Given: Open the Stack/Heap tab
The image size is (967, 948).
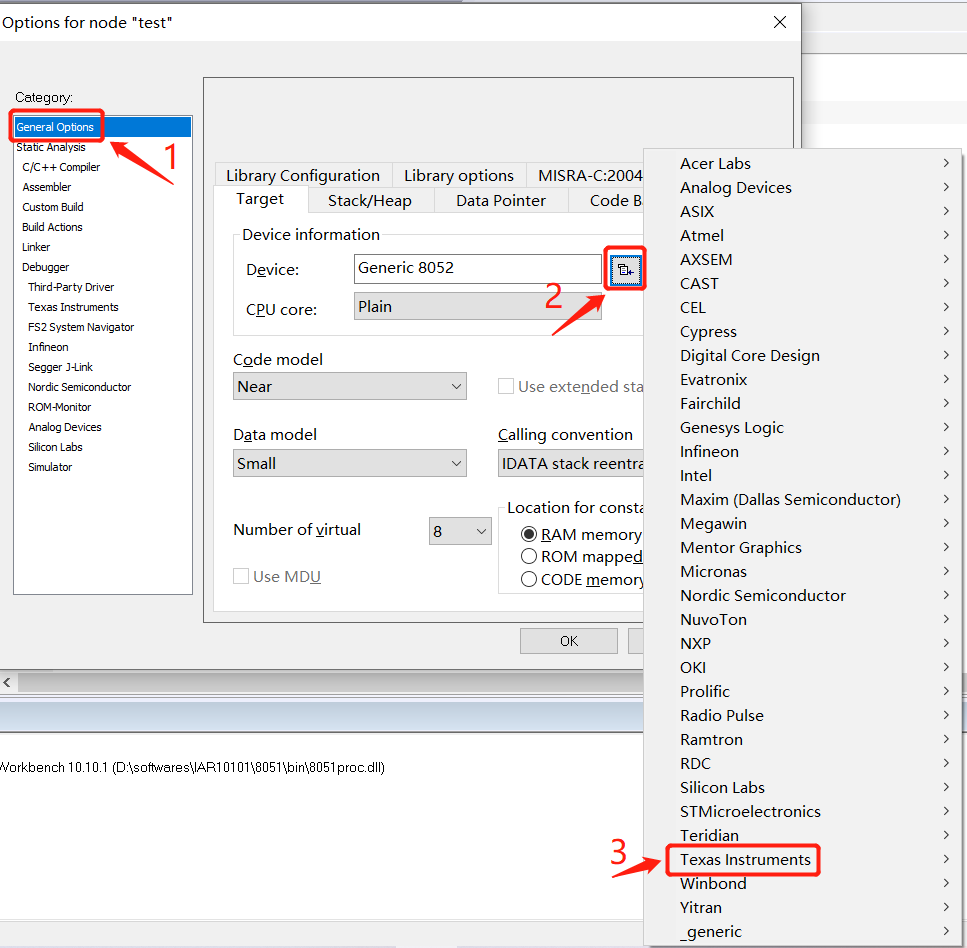Looking at the screenshot, I should click(369, 200).
